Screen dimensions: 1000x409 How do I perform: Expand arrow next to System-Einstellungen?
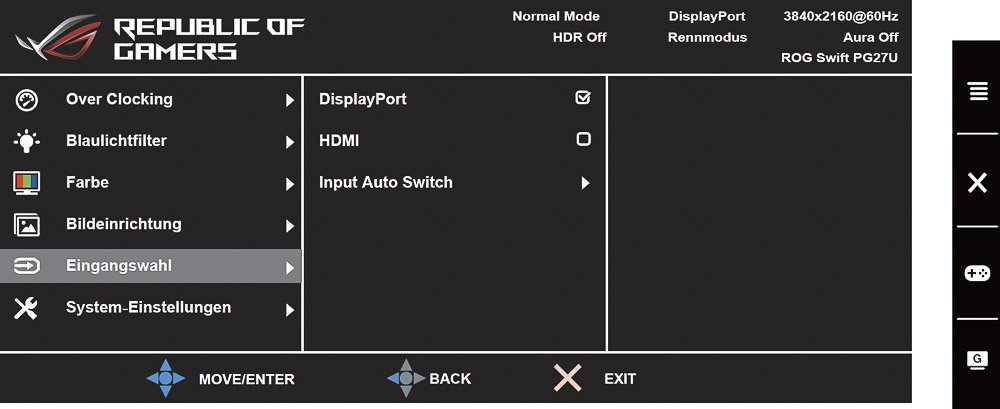pyautogui.click(x=290, y=310)
